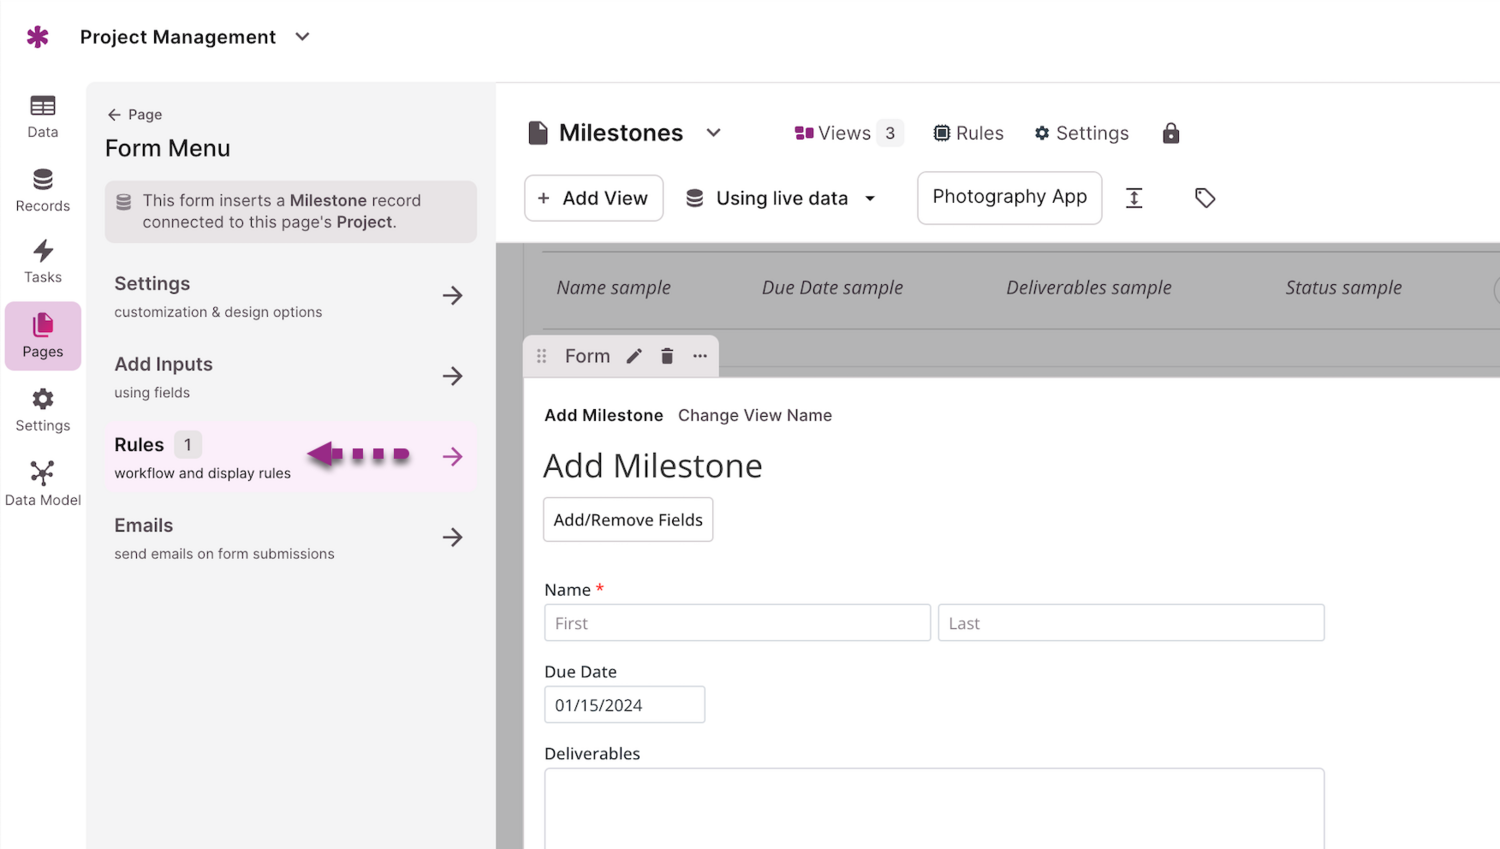Open the Data section in sidebar
The height and width of the screenshot is (849, 1500).
[42, 116]
